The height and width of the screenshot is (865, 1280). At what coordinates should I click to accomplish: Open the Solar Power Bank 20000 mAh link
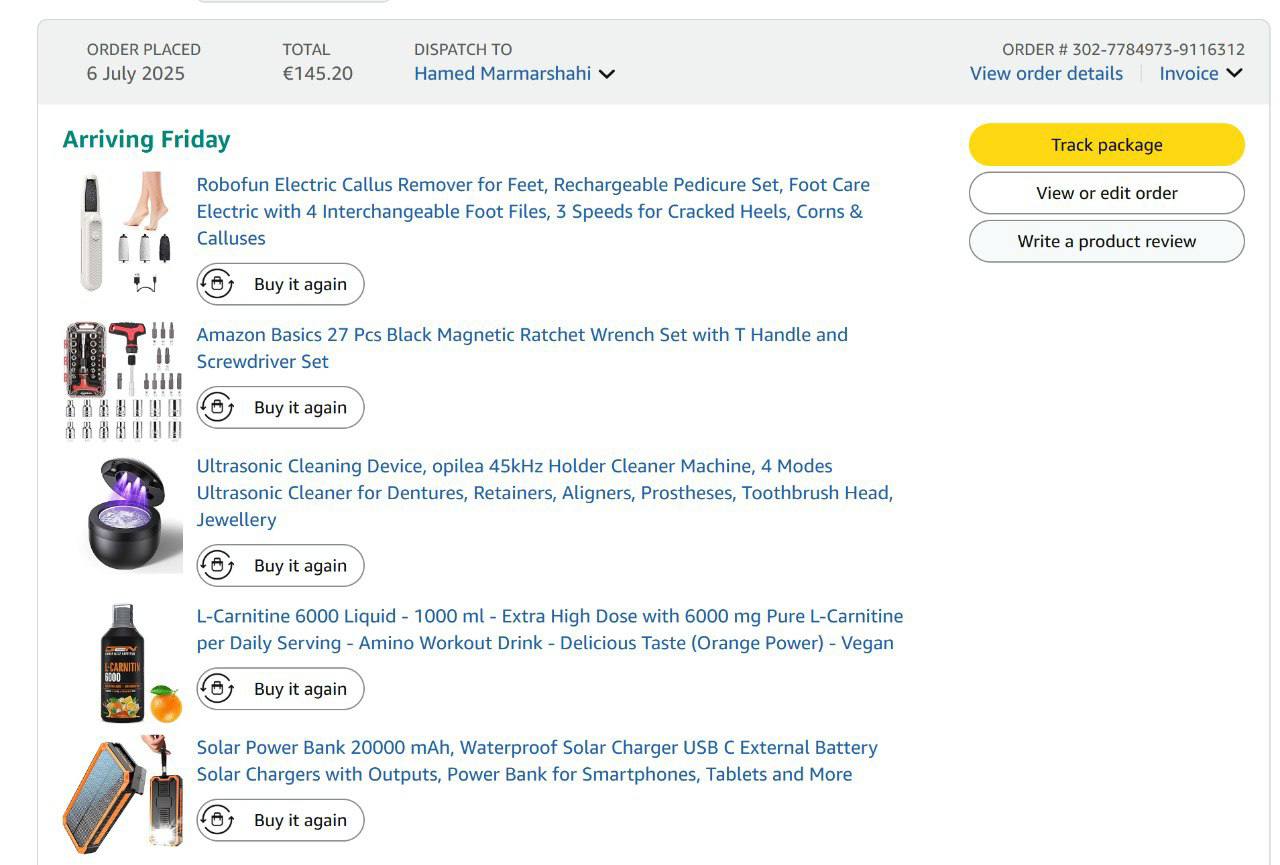536,748
